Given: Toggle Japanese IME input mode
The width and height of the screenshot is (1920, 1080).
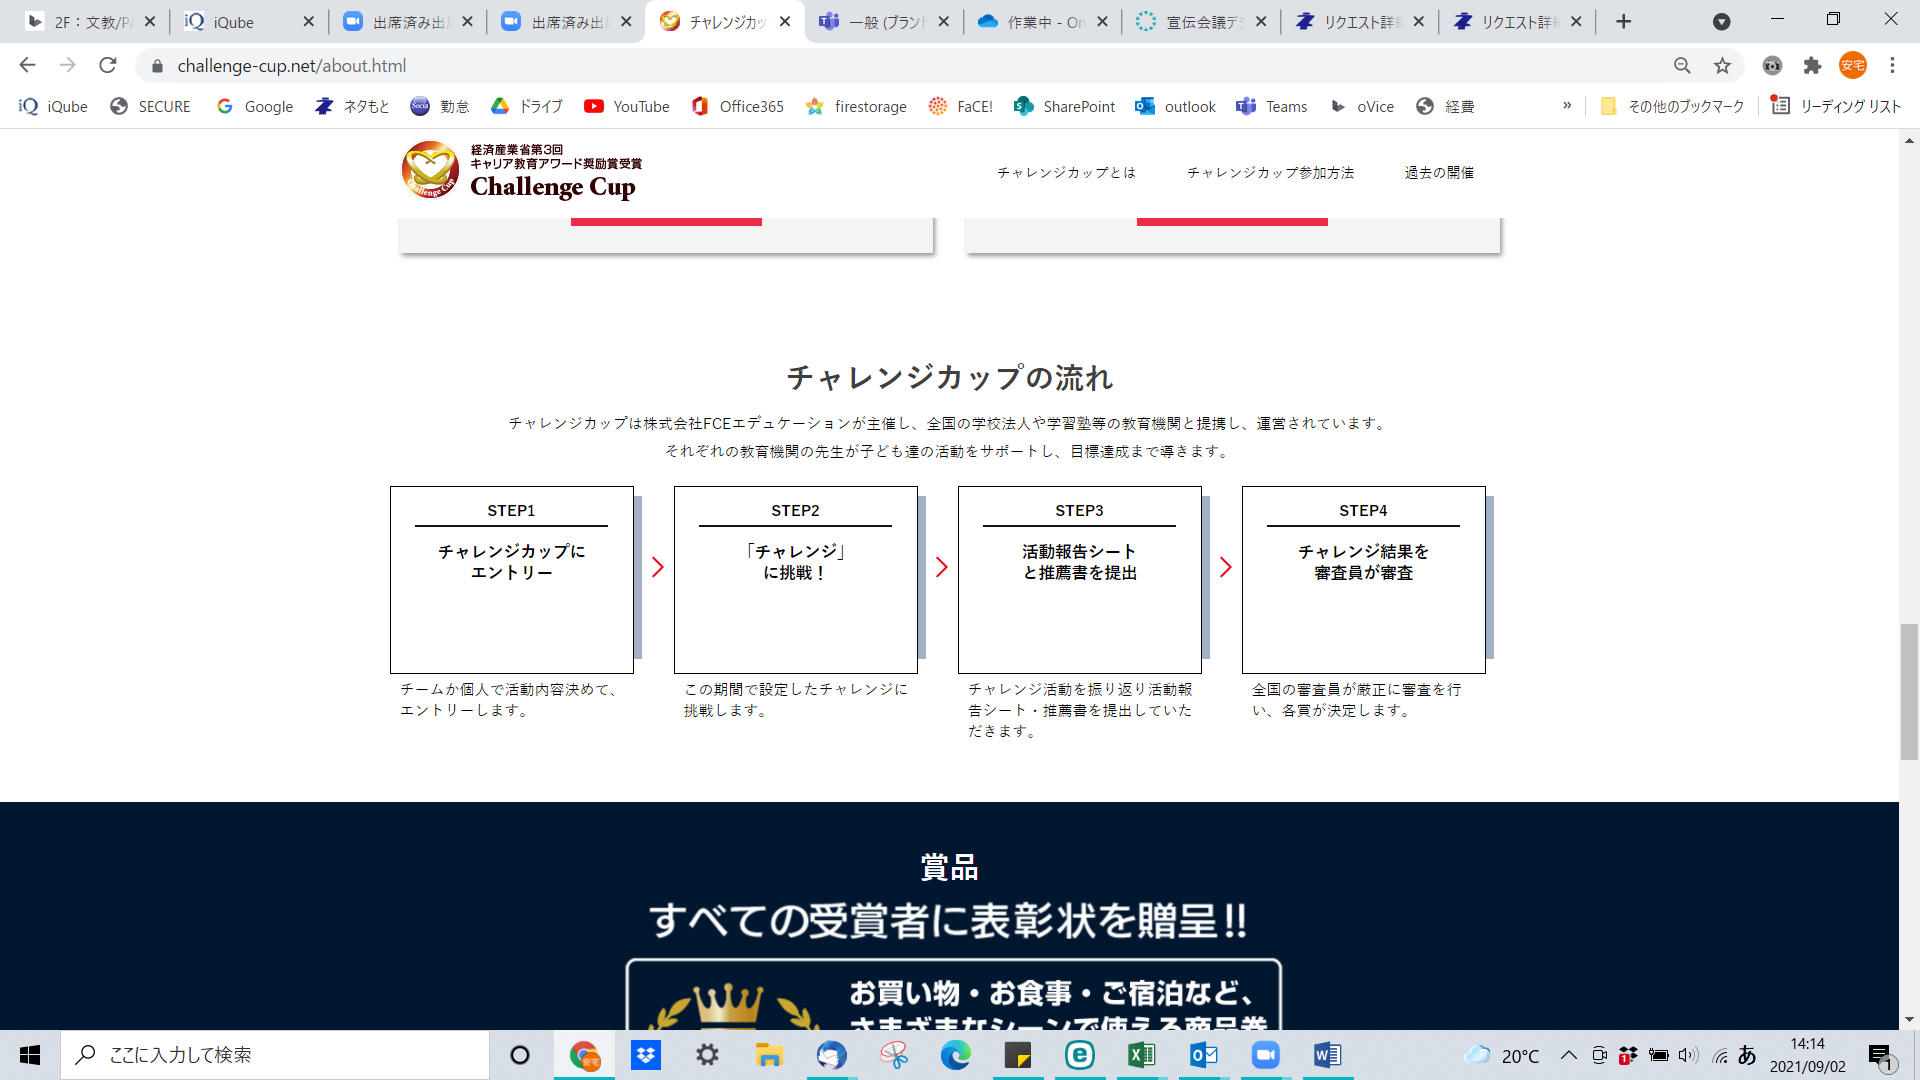Looking at the screenshot, I should 1747,1055.
